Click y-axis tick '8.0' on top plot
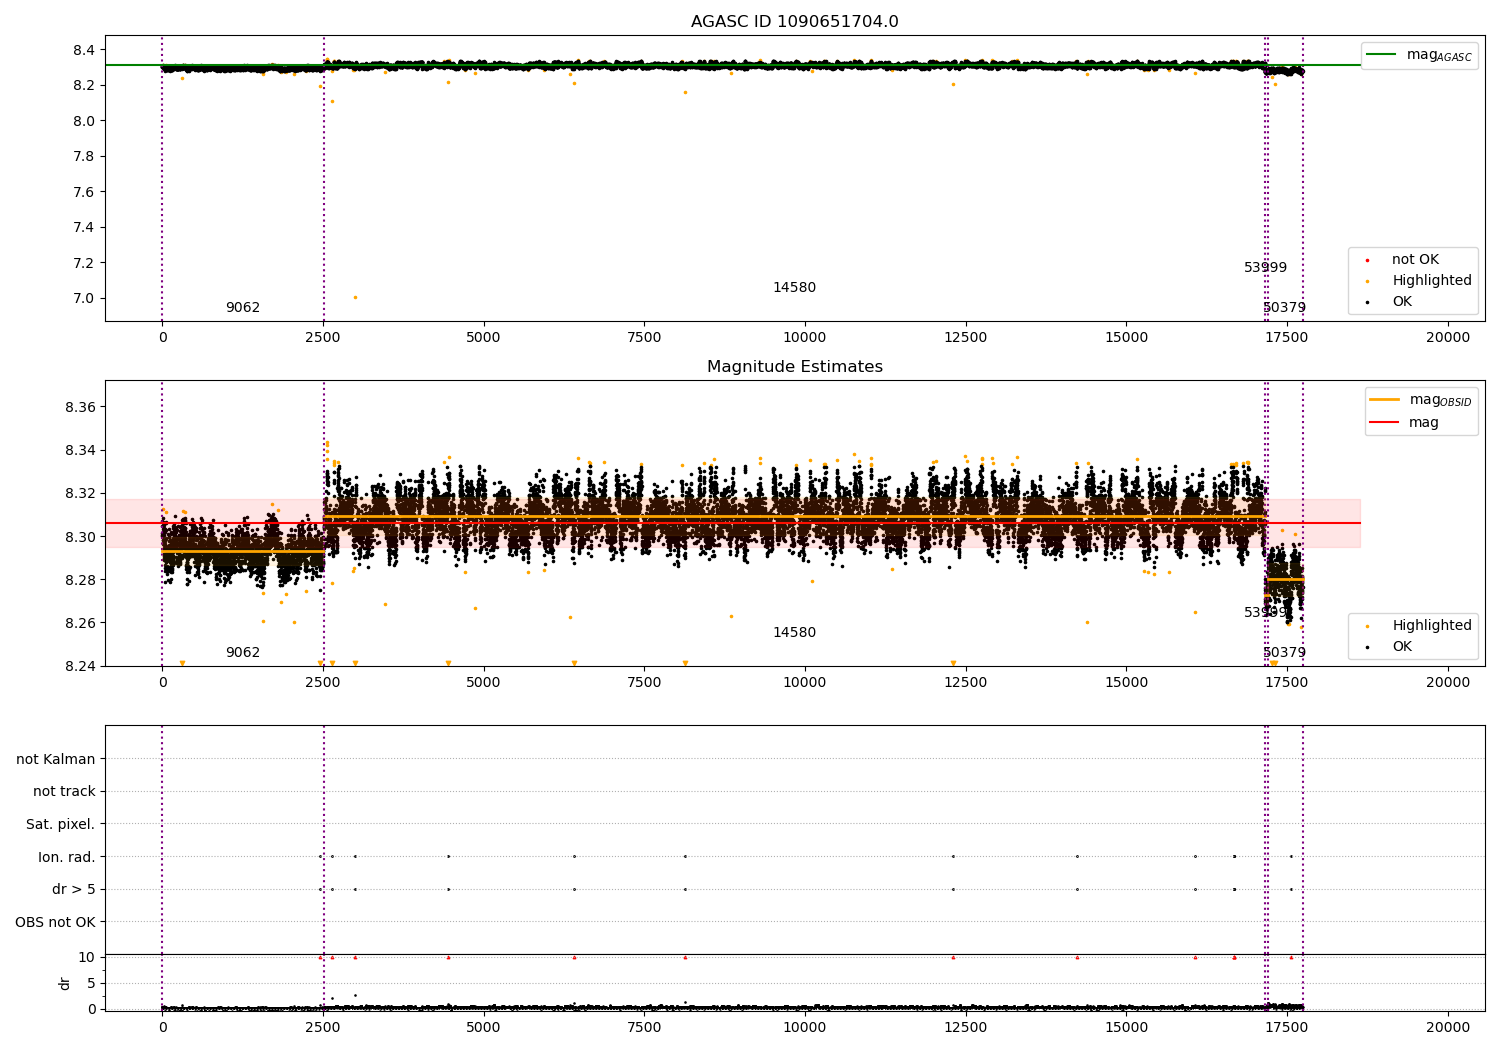Screen dimensions: 1500x1050 [x=84, y=121]
